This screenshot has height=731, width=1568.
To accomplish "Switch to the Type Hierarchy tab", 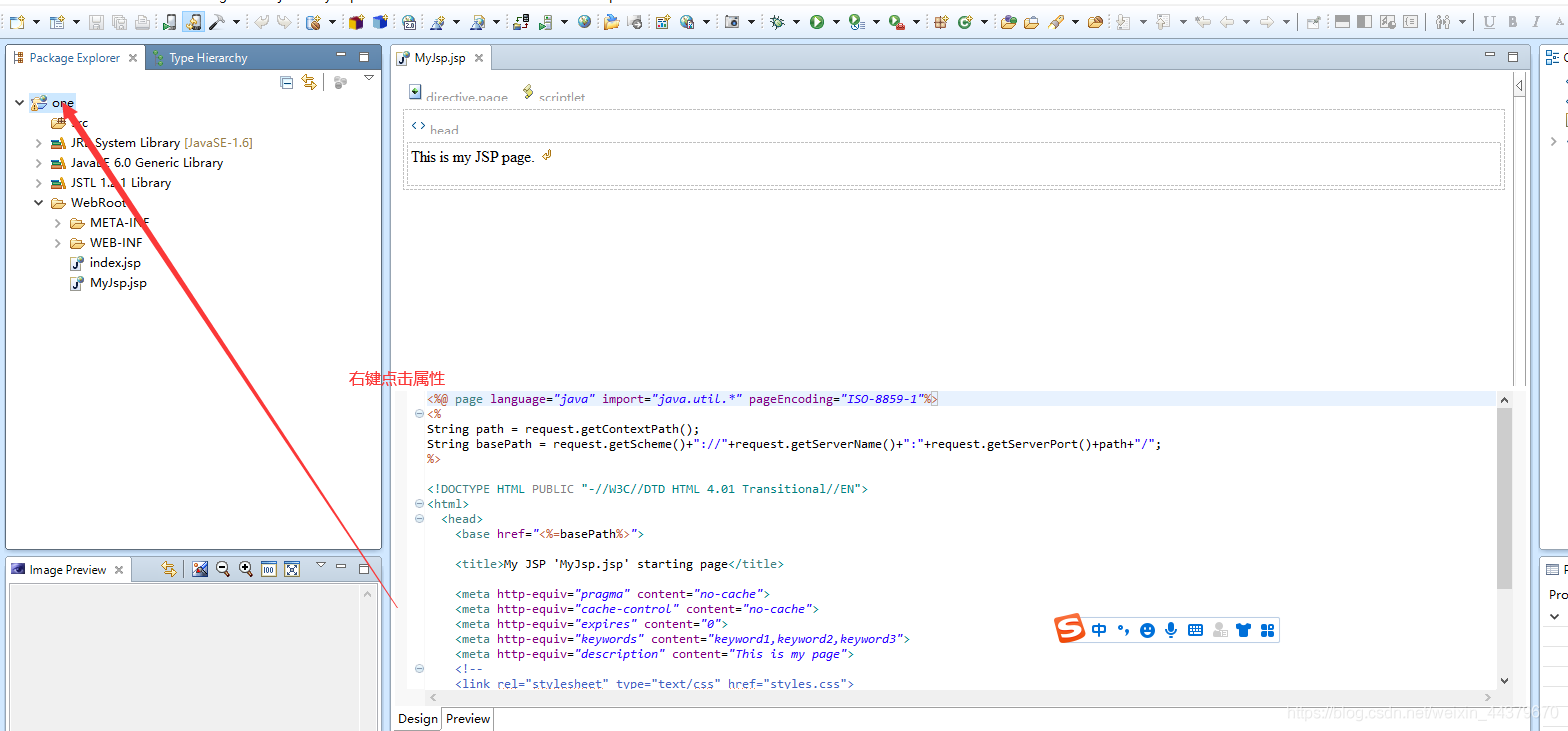I will point(208,58).
